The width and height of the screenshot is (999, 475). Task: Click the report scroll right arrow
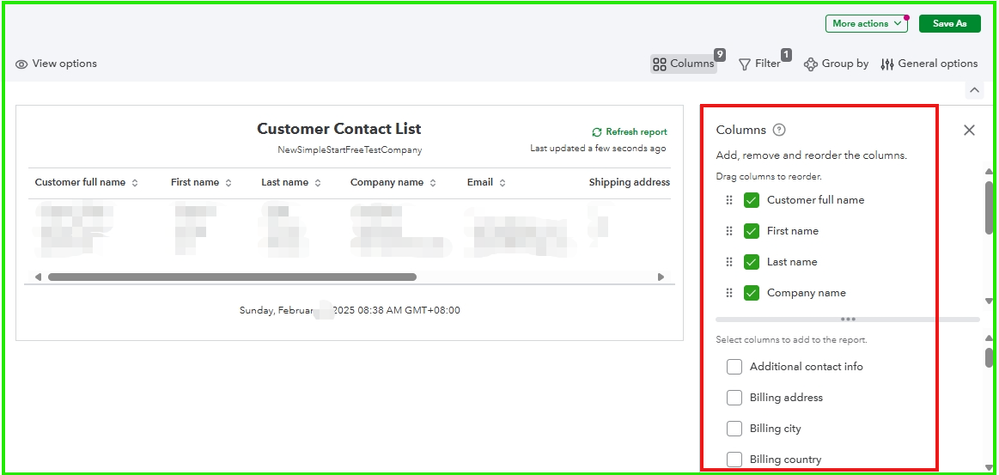tap(661, 277)
